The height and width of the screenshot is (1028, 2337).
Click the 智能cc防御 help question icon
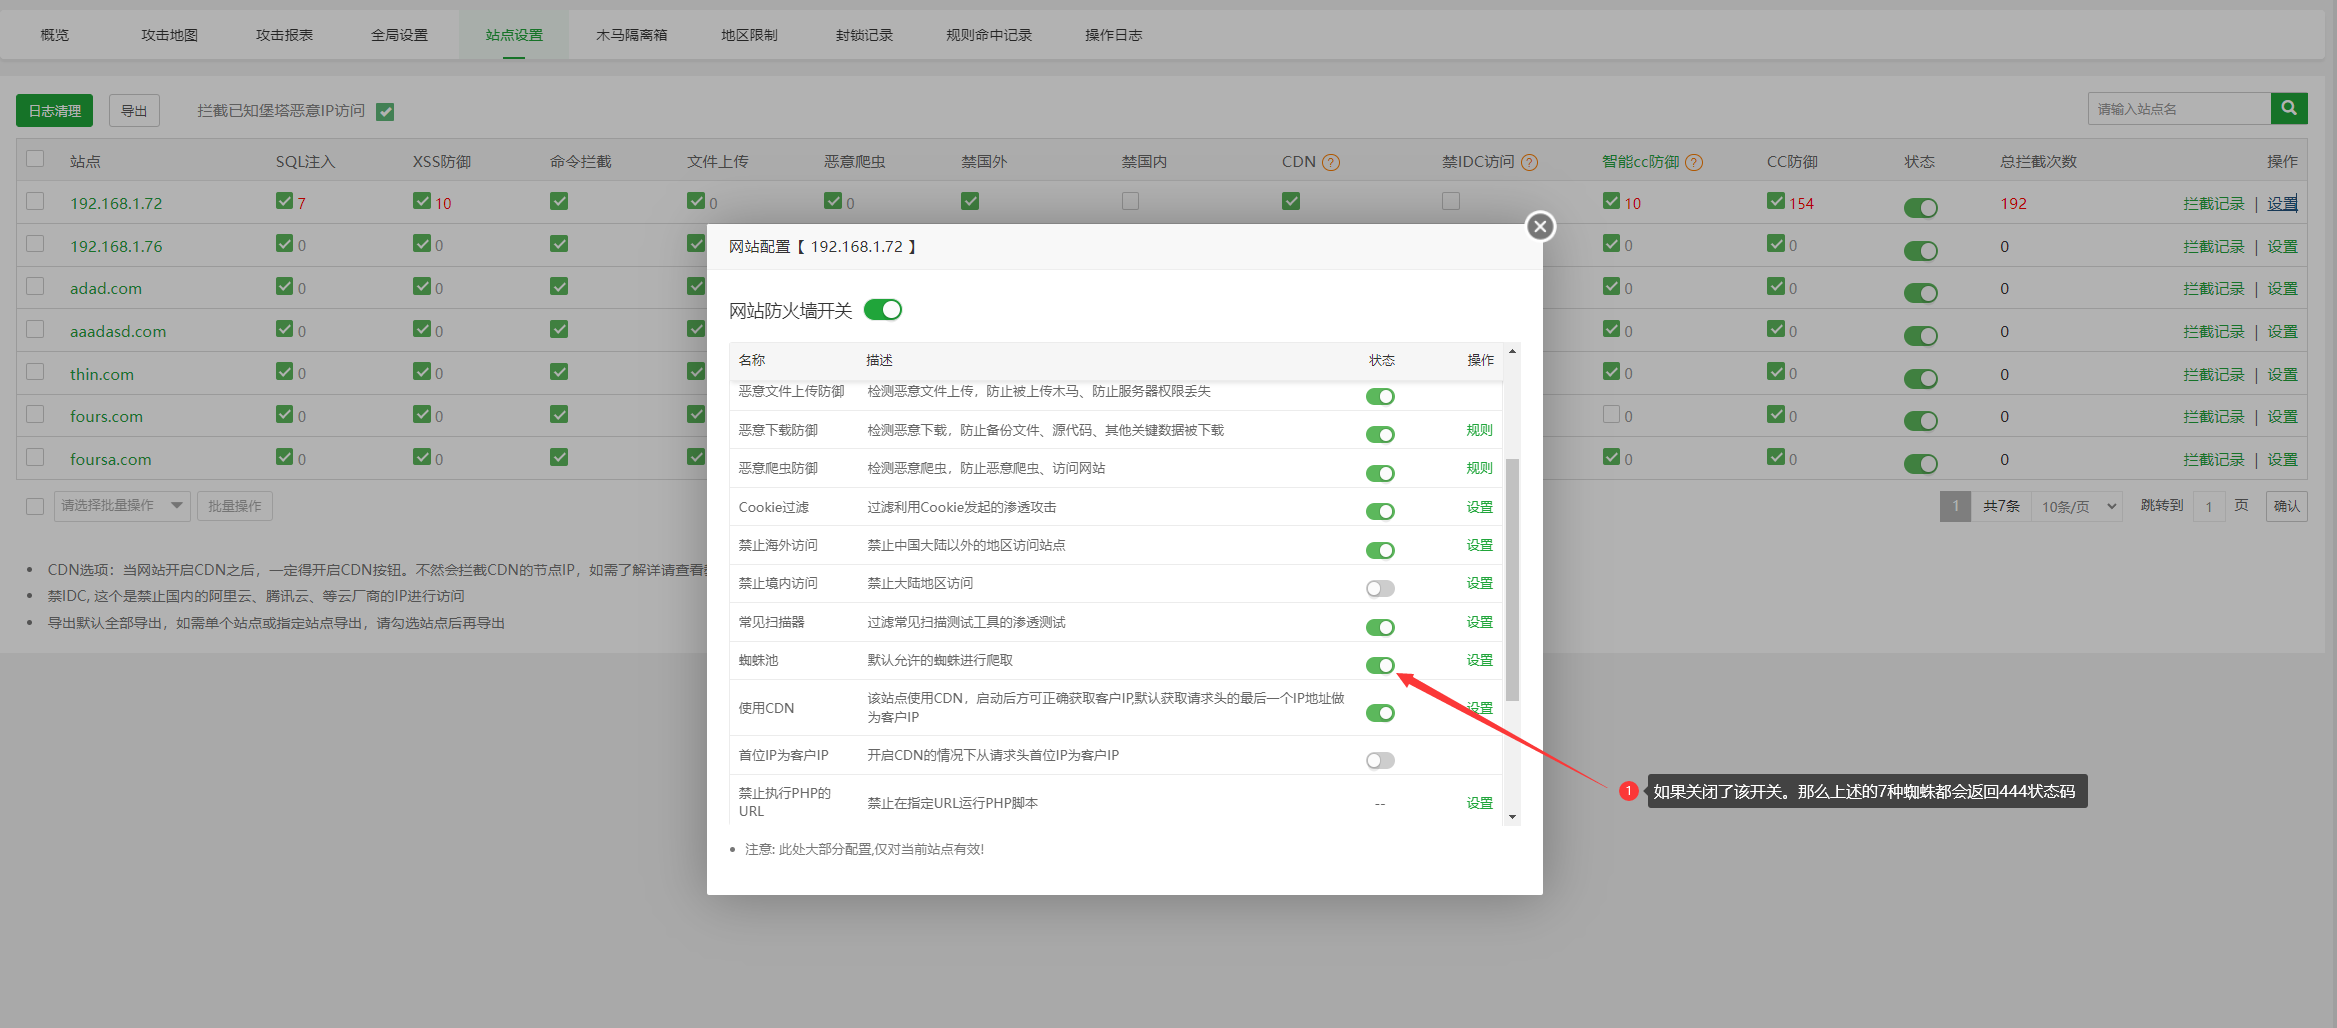1693,162
